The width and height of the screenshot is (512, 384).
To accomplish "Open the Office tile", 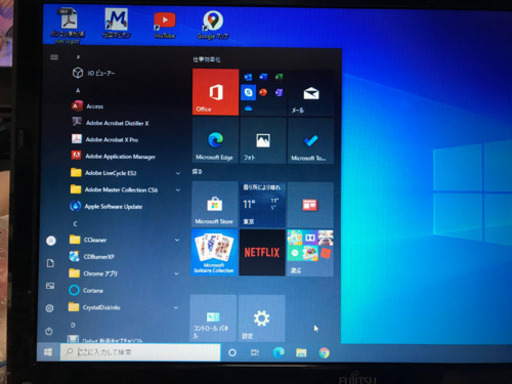I will pyautogui.click(x=215, y=92).
